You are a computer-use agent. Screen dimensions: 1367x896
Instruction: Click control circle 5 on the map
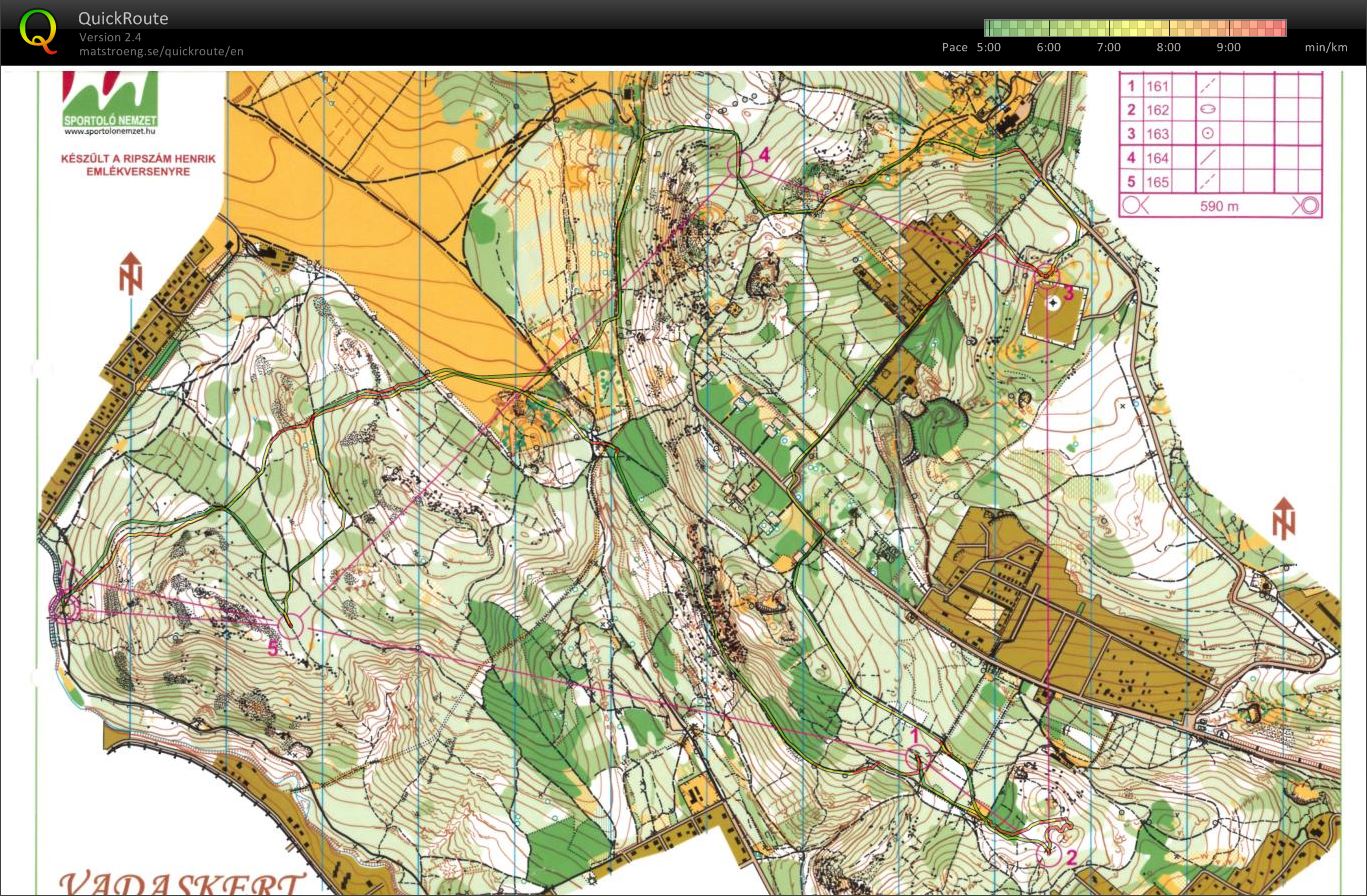(x=290, y=627)
